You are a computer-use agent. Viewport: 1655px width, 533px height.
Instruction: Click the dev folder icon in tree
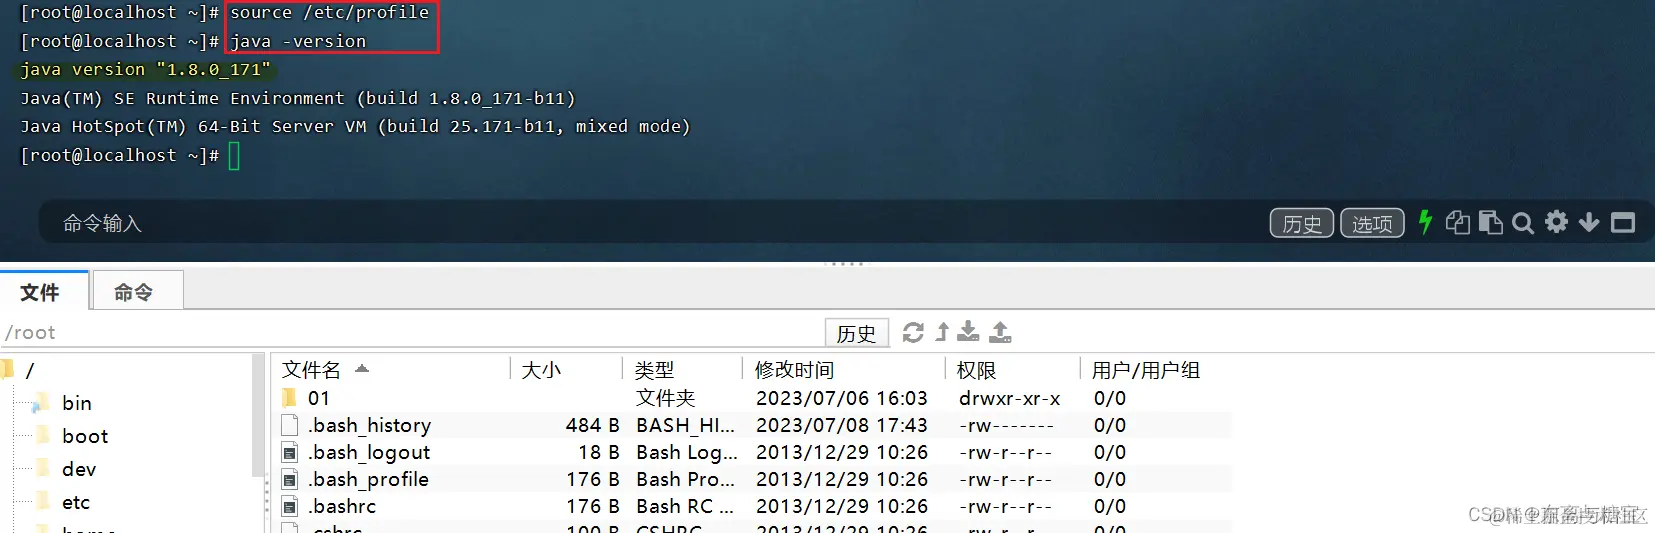42,468
